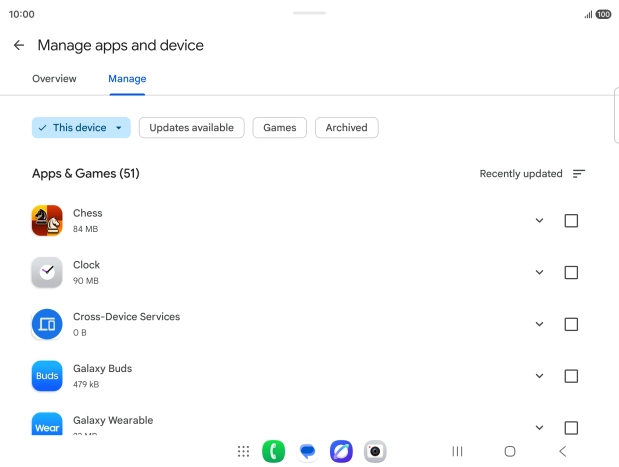The height and width of the screenshot is (467, 619).
Task: Select the Chess checkbox
Action: point(571,221)
